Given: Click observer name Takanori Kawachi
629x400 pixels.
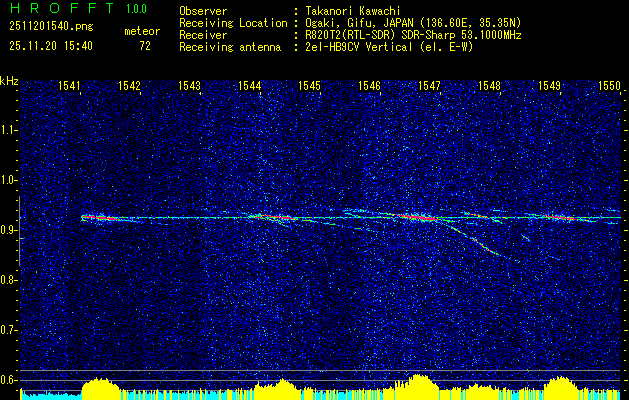Looking at the screenshot, I should click(352, 11).
